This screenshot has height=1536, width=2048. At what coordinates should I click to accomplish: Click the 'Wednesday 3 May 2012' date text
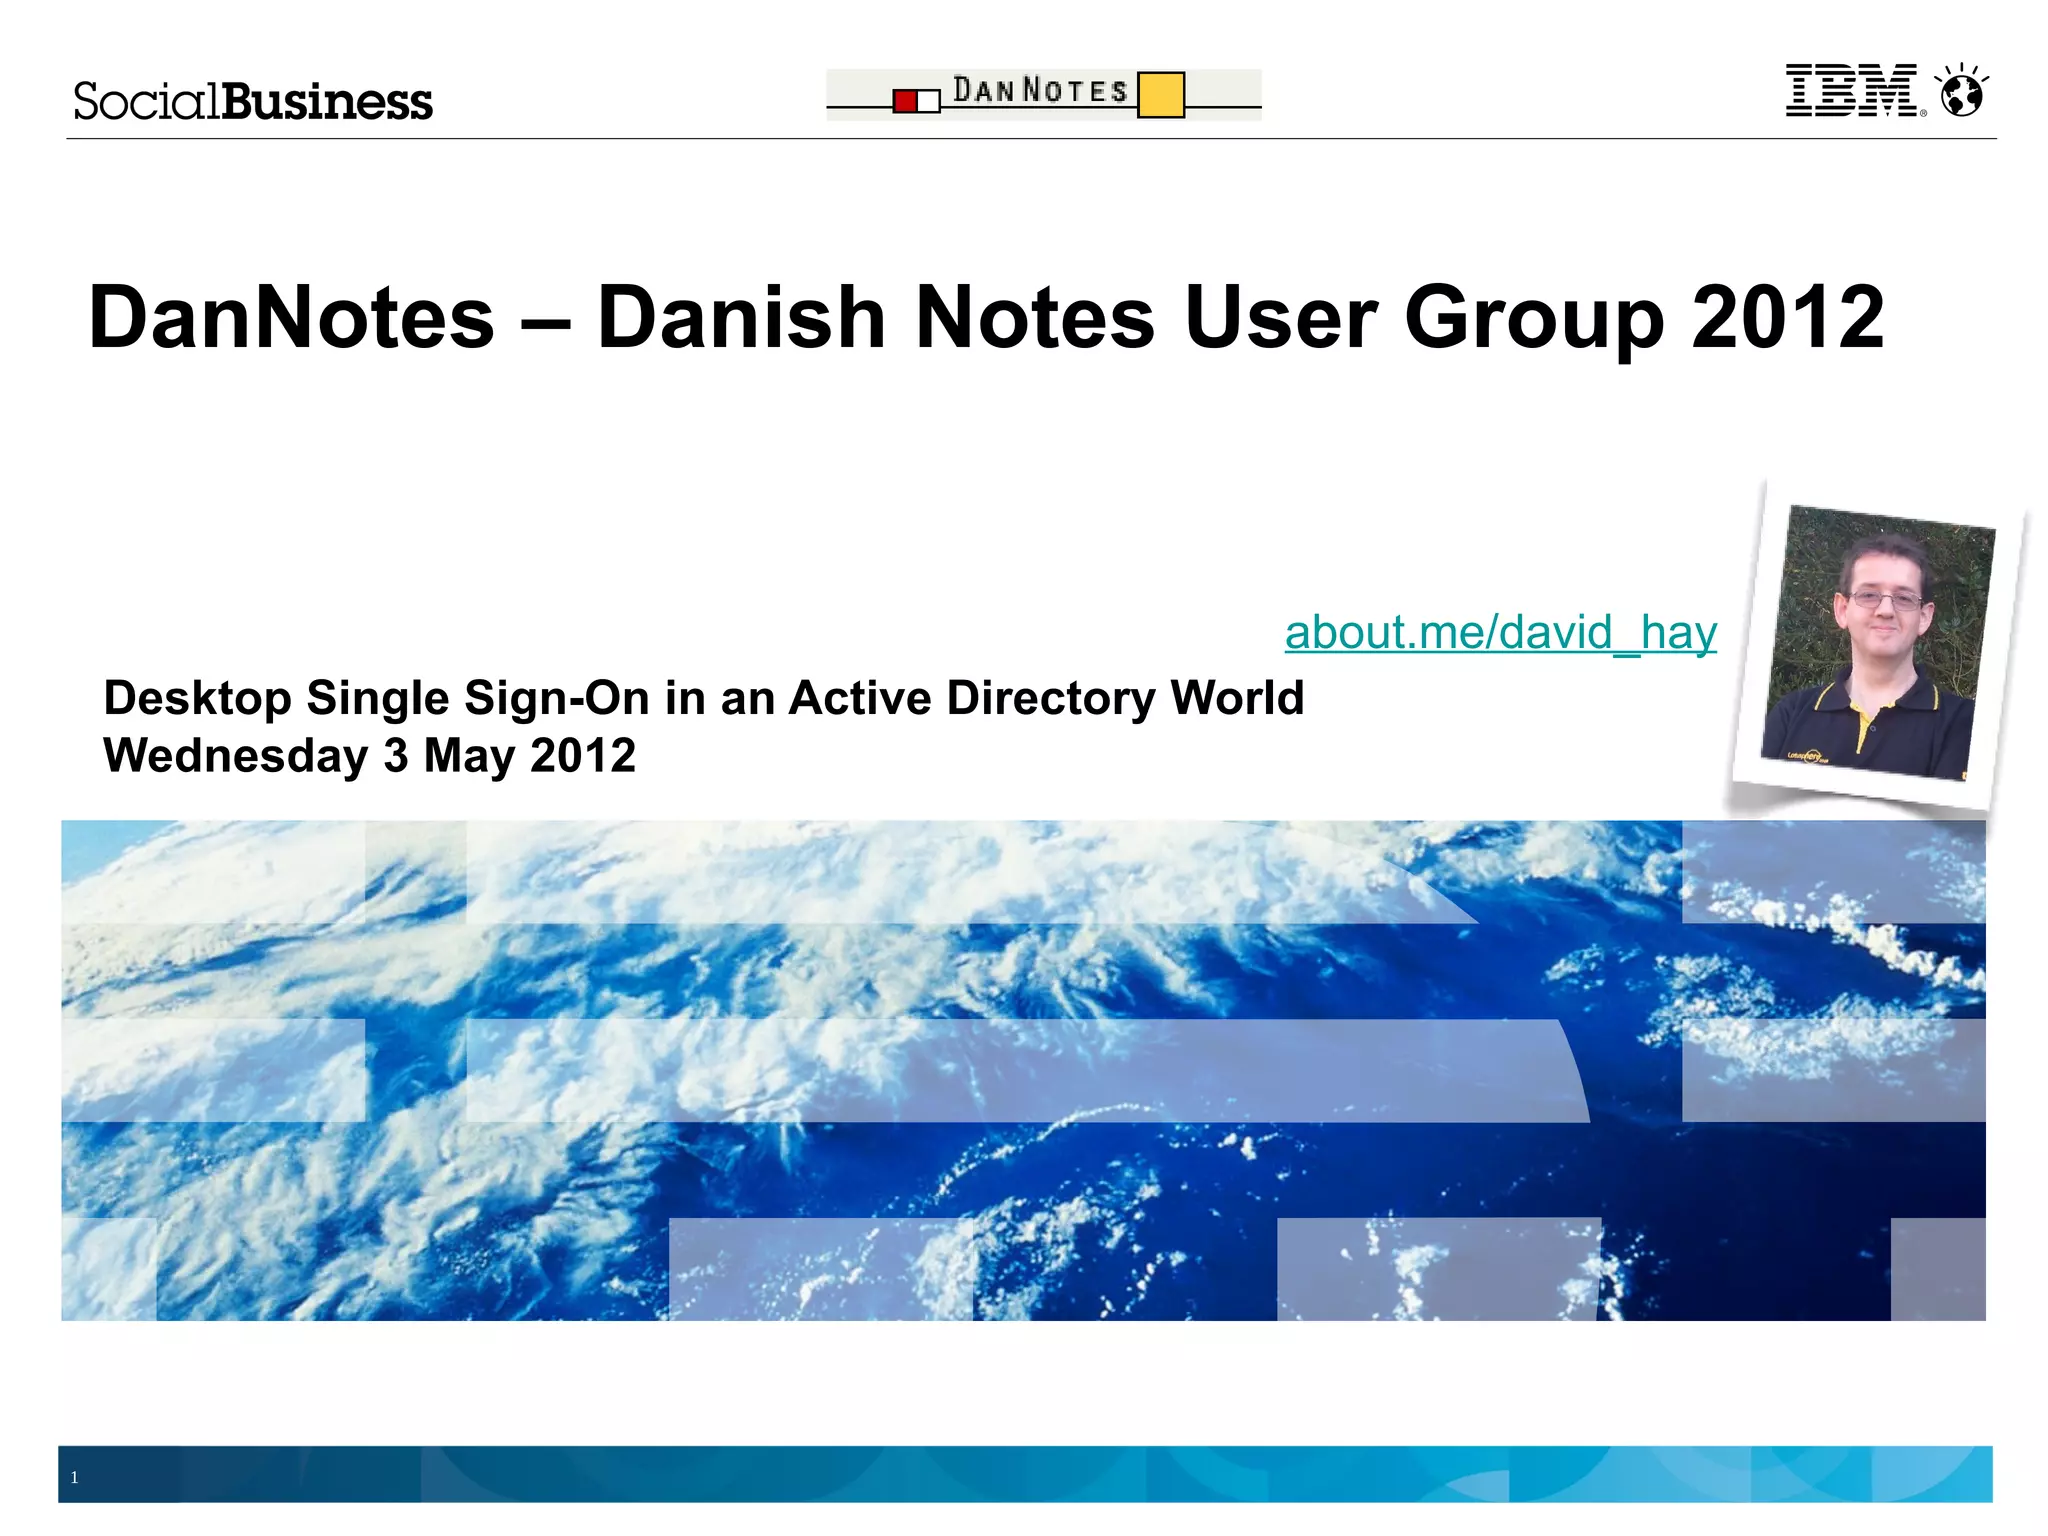tap(369, 756)
